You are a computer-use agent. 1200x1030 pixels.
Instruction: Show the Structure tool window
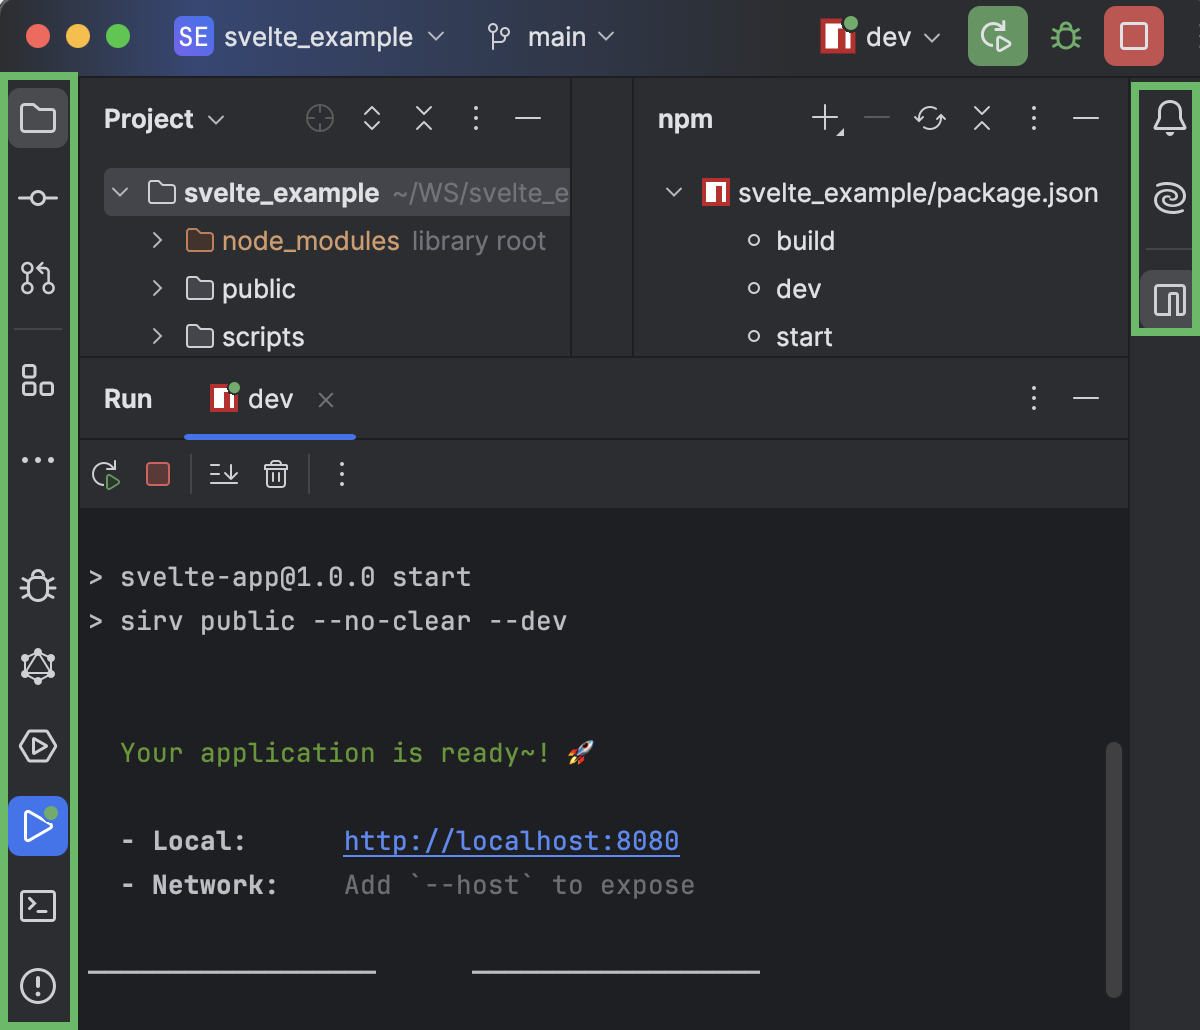click(38, 380)
